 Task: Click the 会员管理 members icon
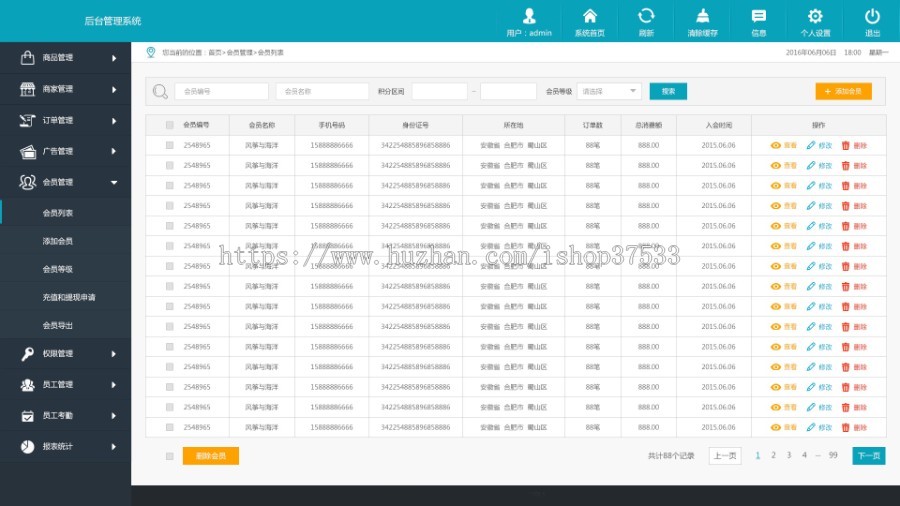pos(28,182)
